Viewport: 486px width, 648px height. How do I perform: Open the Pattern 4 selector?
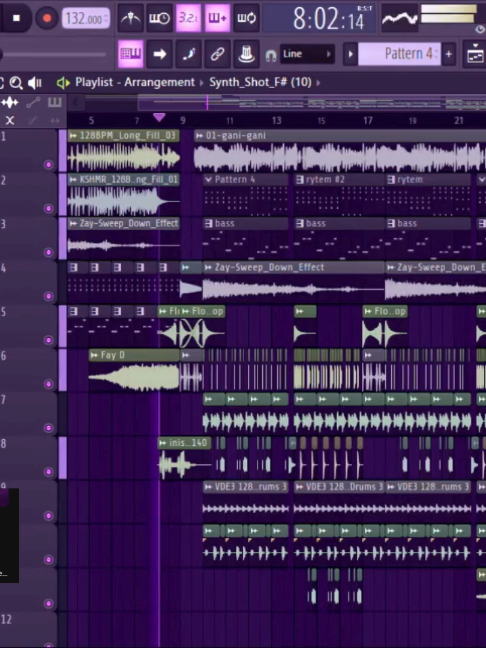[399, 54]
